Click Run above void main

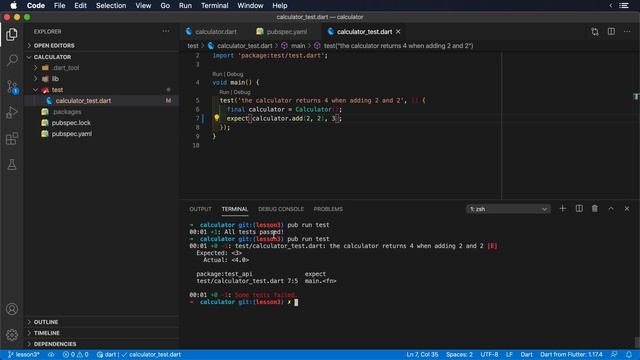(217, 74)
